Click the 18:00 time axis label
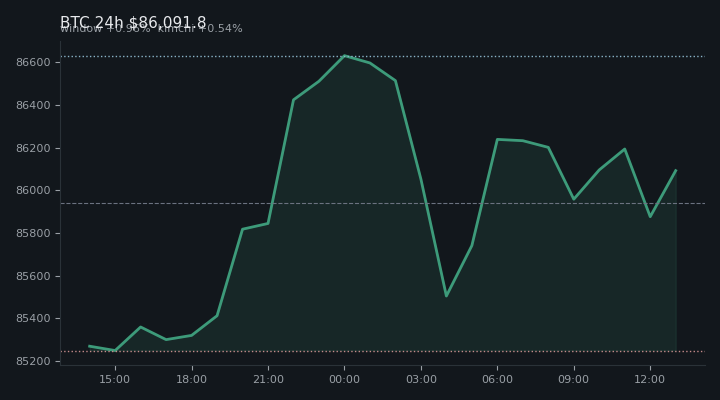This screenshot has height=400, width=720. click(x=191, y=379)
